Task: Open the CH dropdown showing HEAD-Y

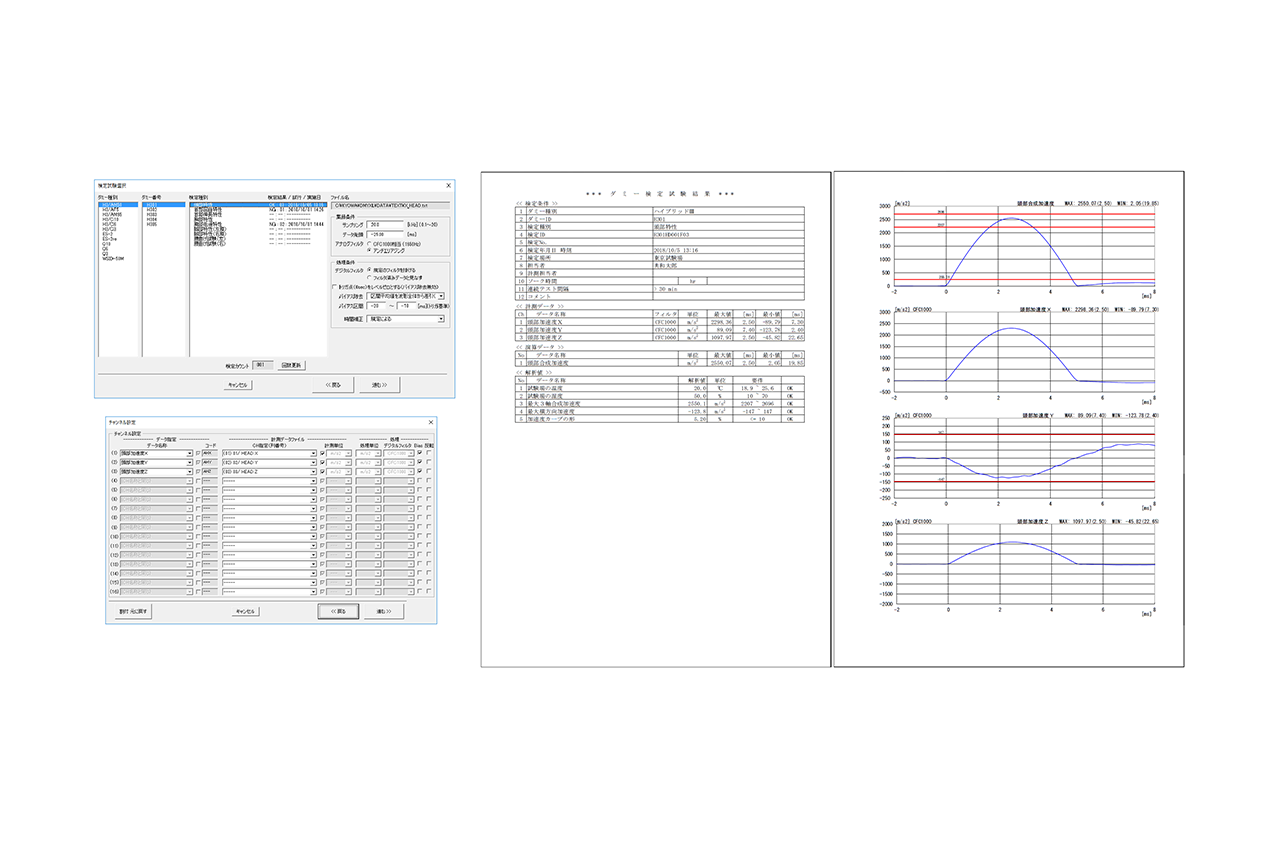Action: [x=269, y=462]
